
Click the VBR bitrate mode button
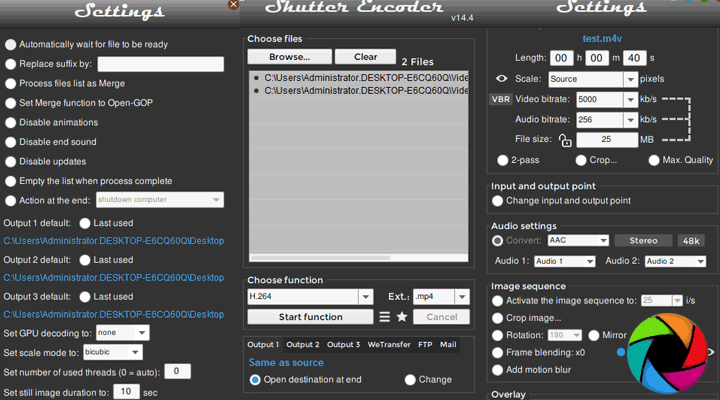click(501, 100)
